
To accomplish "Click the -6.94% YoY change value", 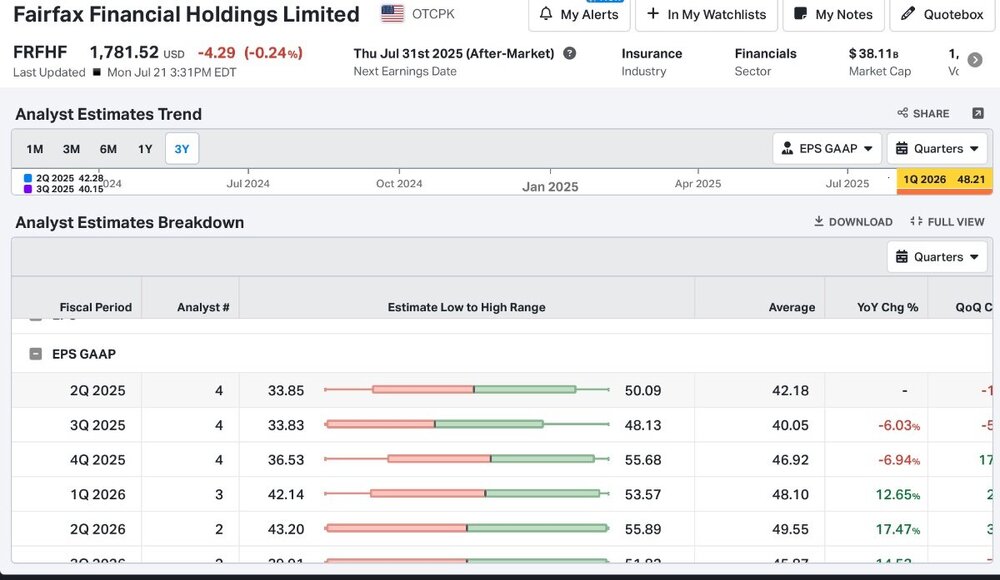I will coord(899,460).
